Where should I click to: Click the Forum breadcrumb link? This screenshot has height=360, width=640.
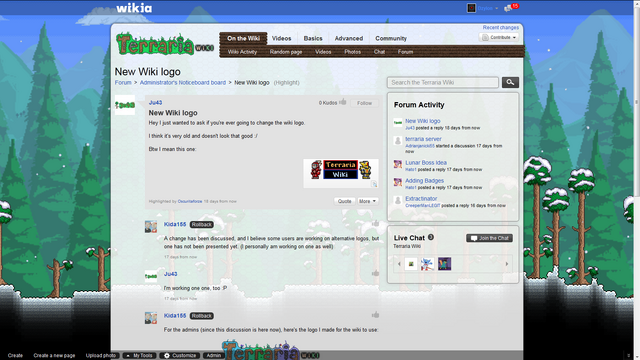[123, 82]
